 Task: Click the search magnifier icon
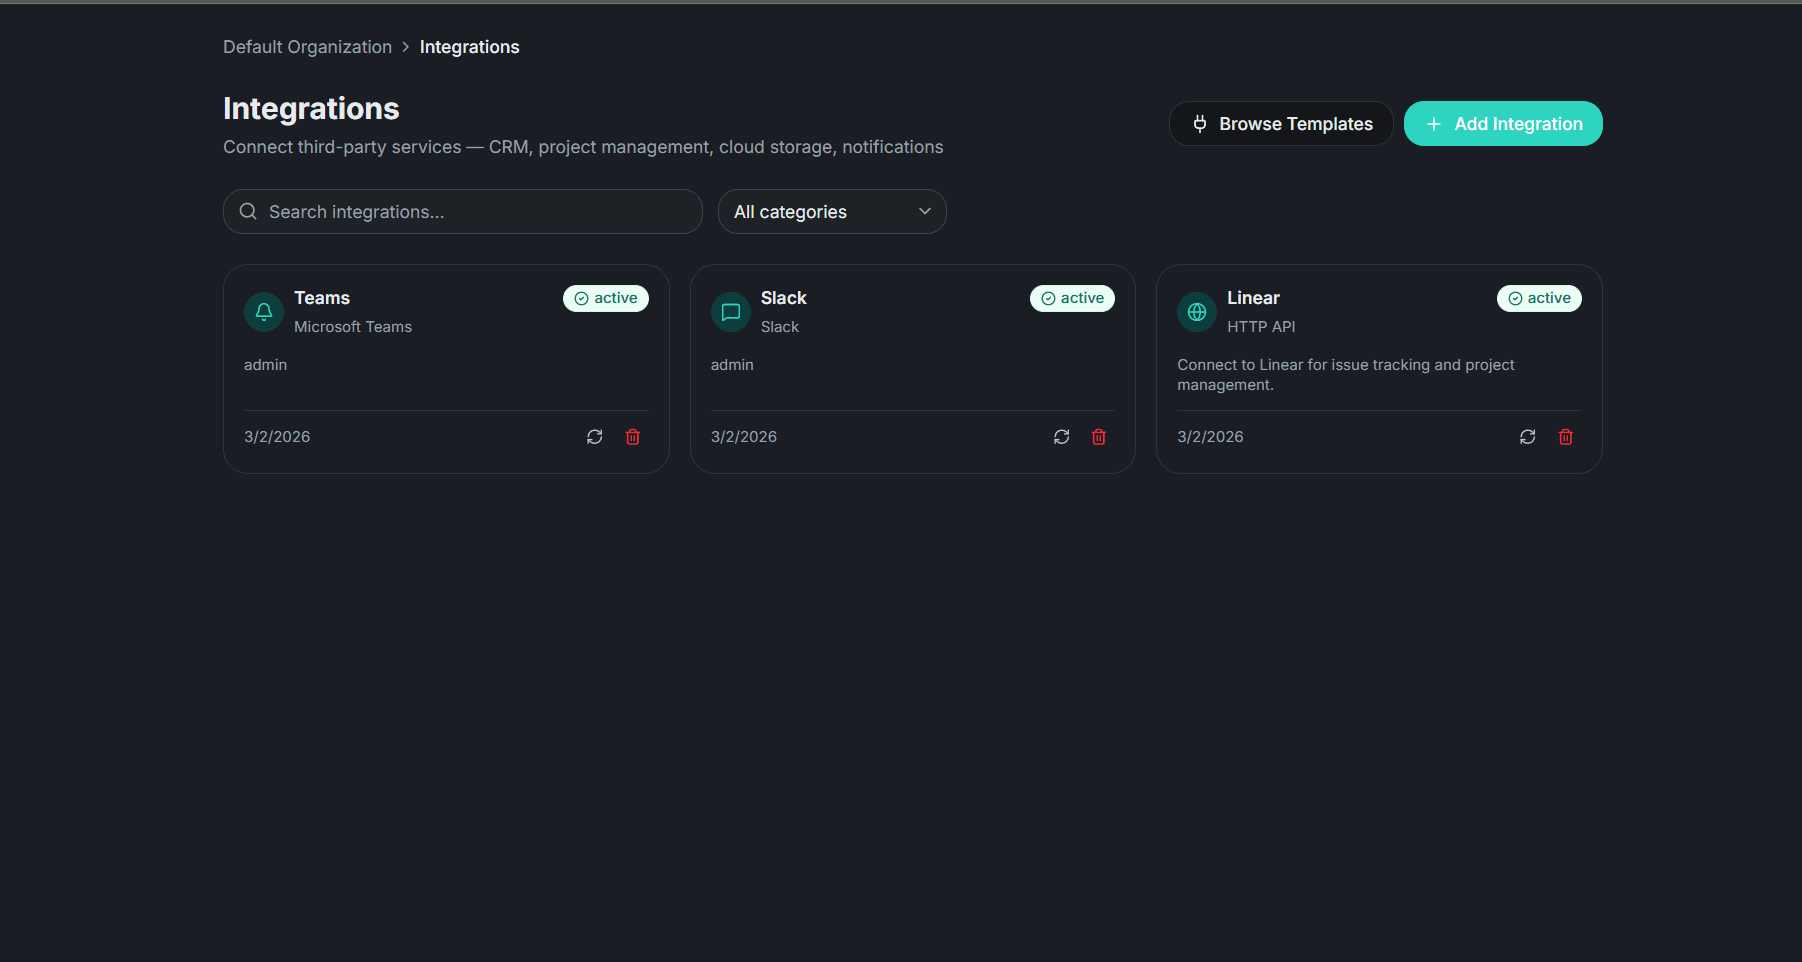coord(247,211)
